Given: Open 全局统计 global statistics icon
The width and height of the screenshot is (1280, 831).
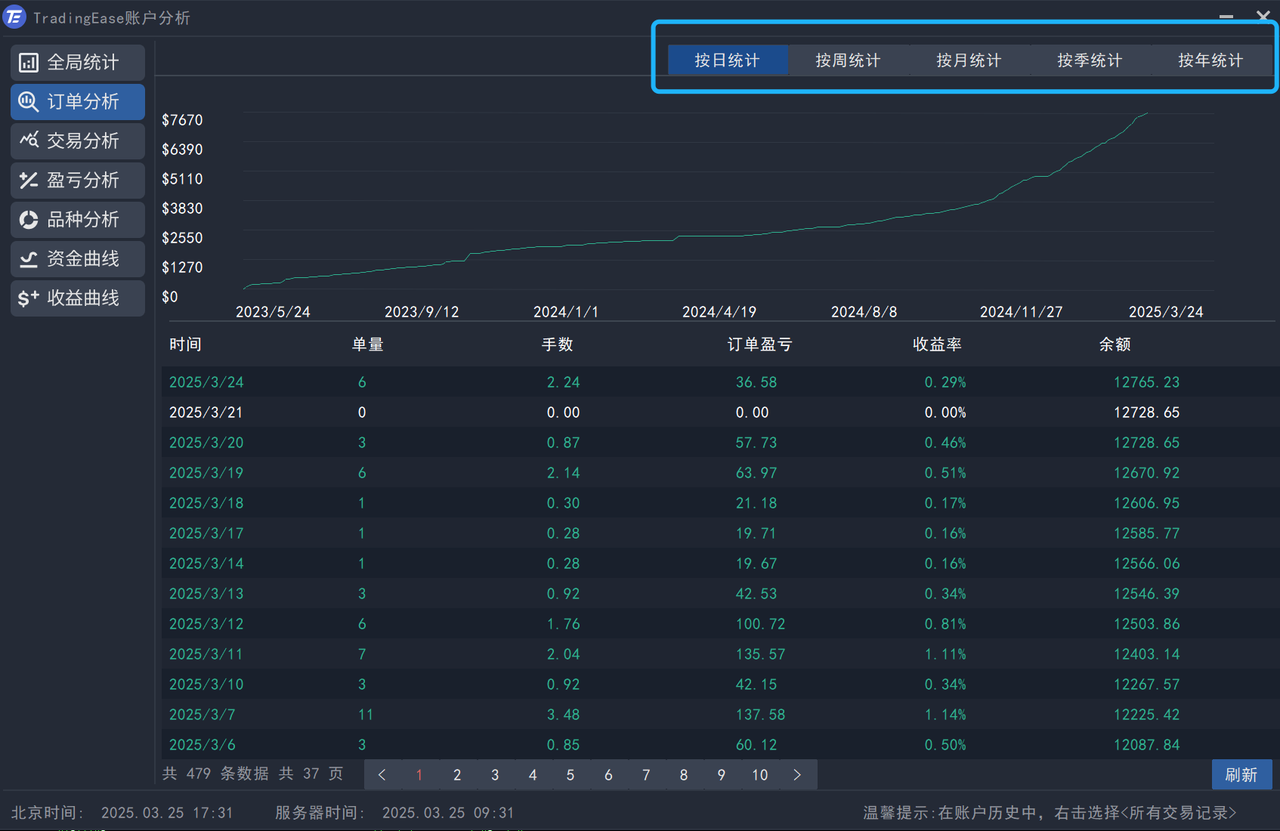Looking at the screenshot, I should tap(29, 63).
